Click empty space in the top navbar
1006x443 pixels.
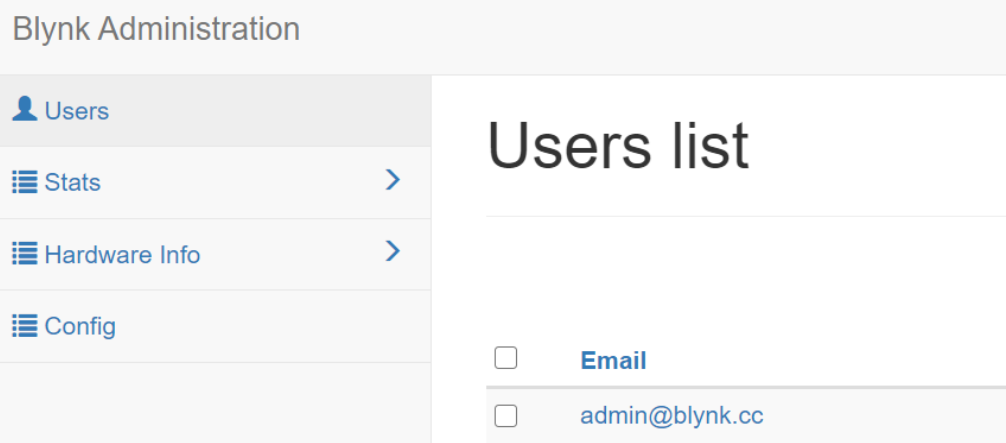pyautogui.click(x=650, y=36)
